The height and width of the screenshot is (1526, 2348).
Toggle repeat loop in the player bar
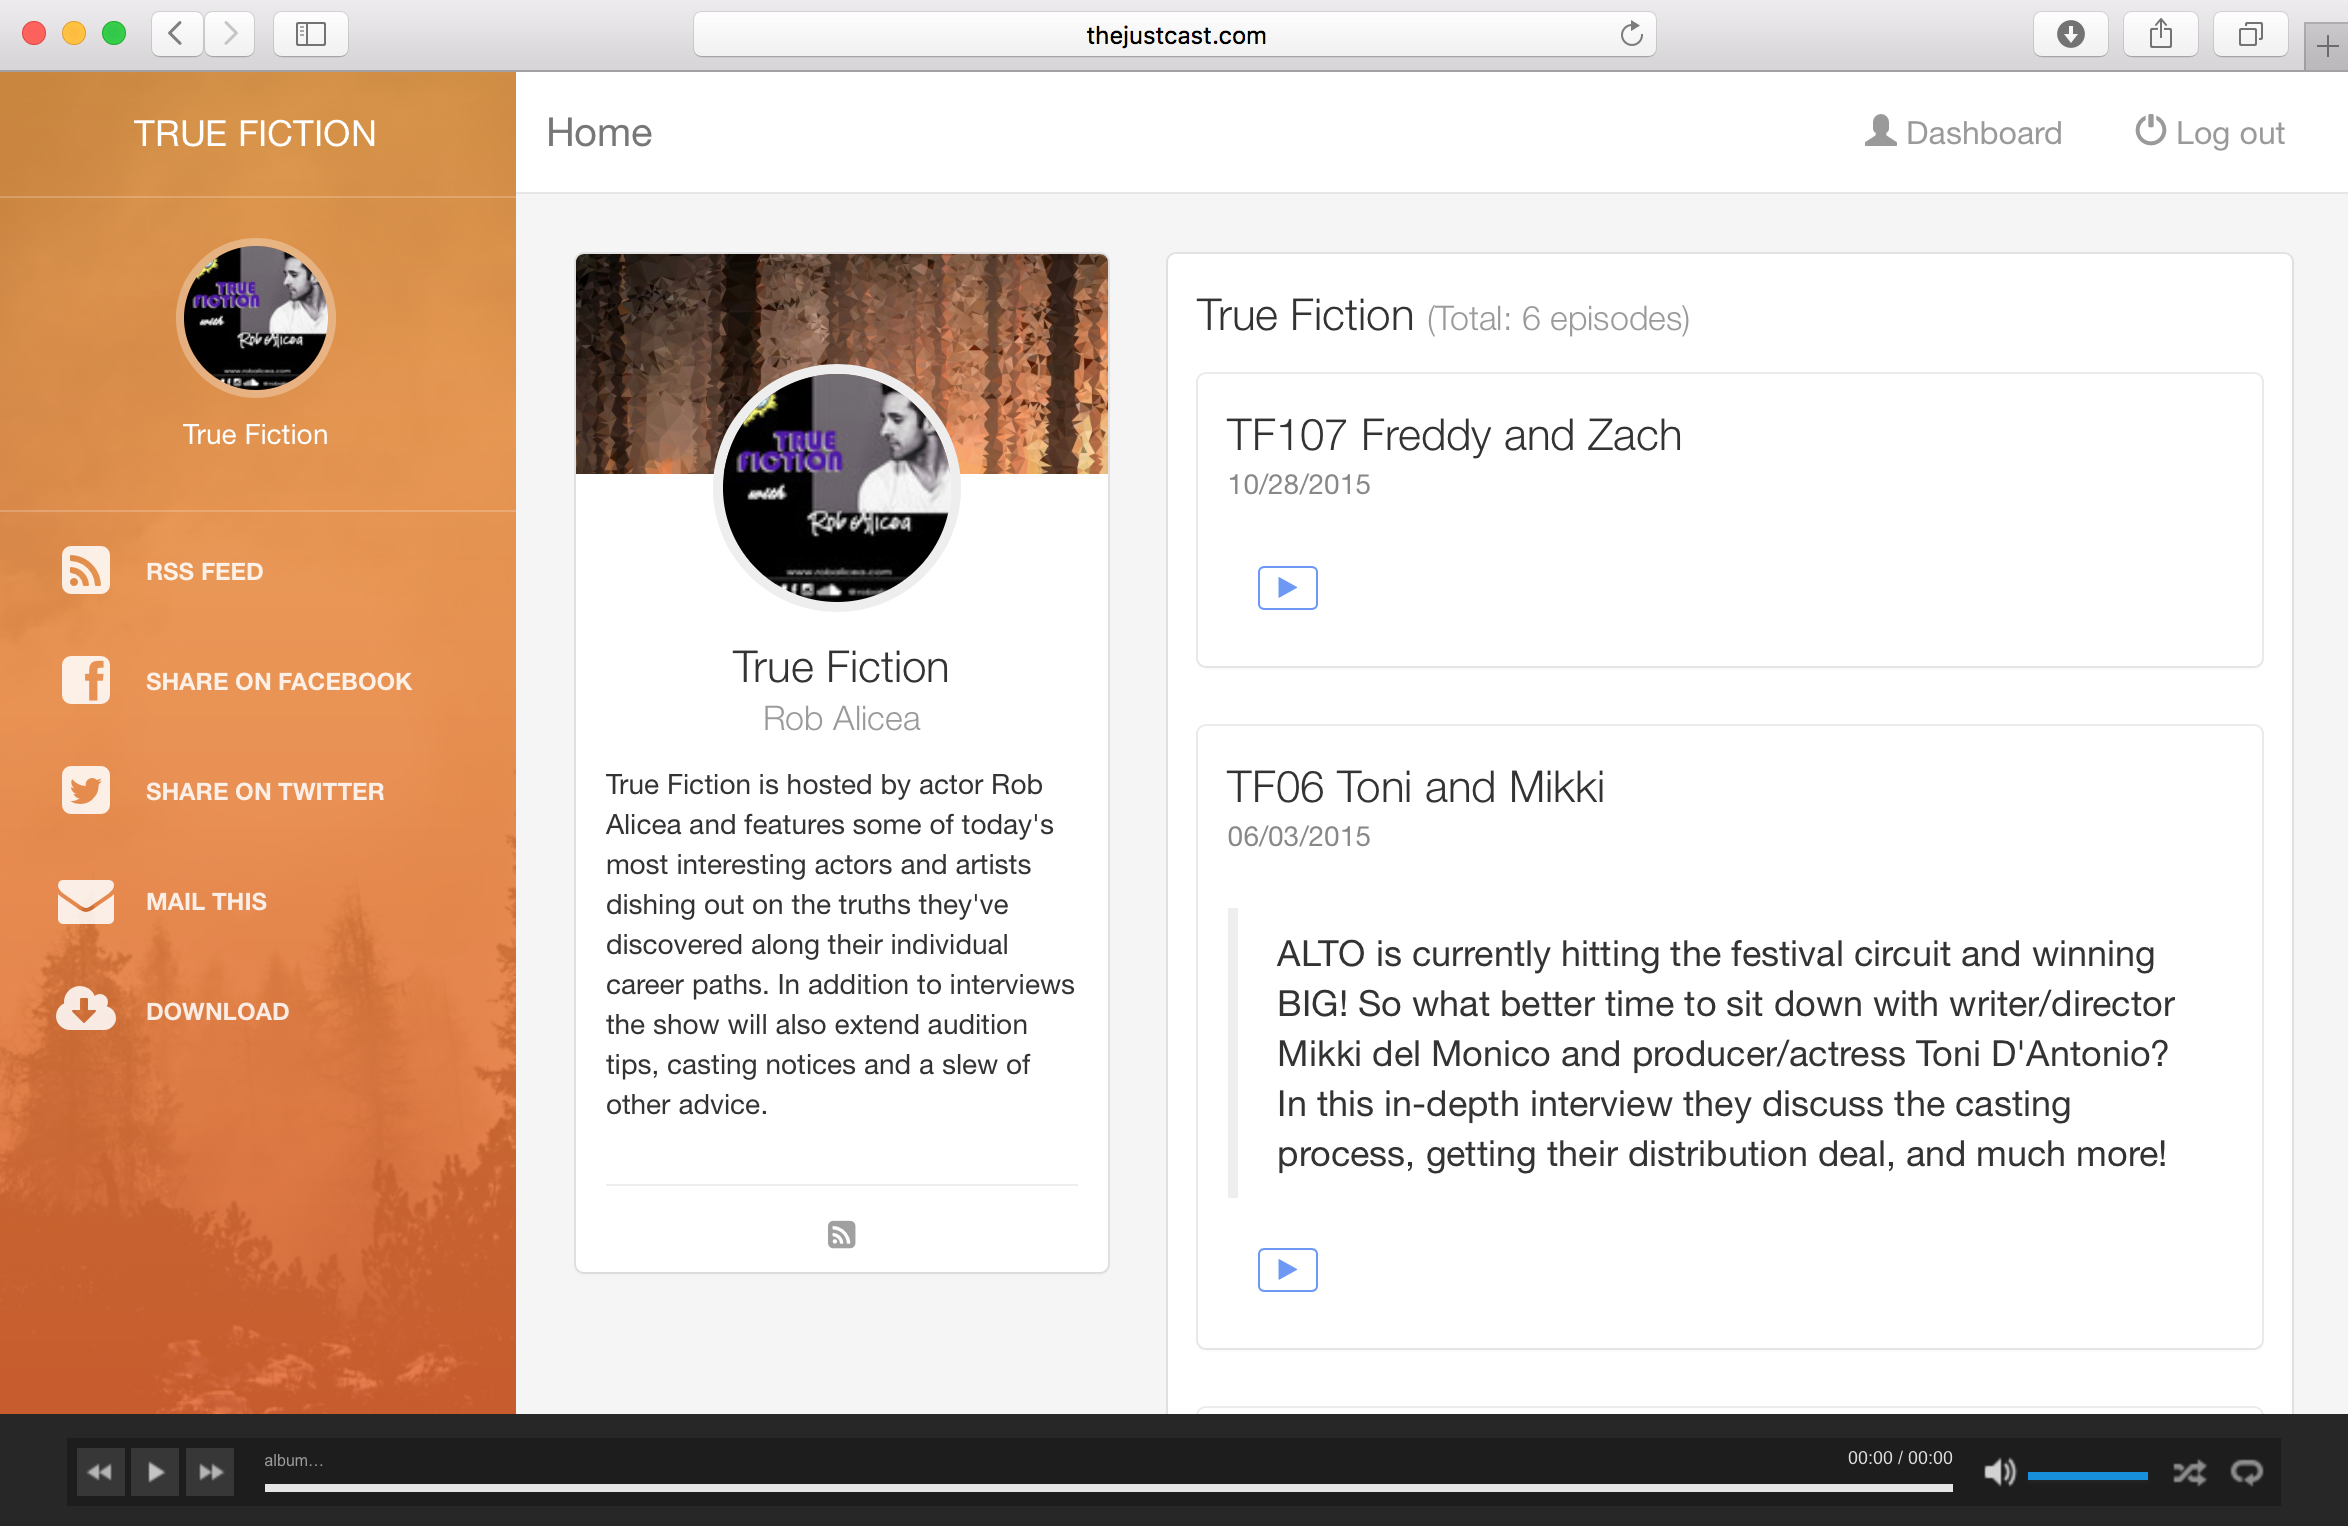pyautogui.click(x=2247, y=1472)
